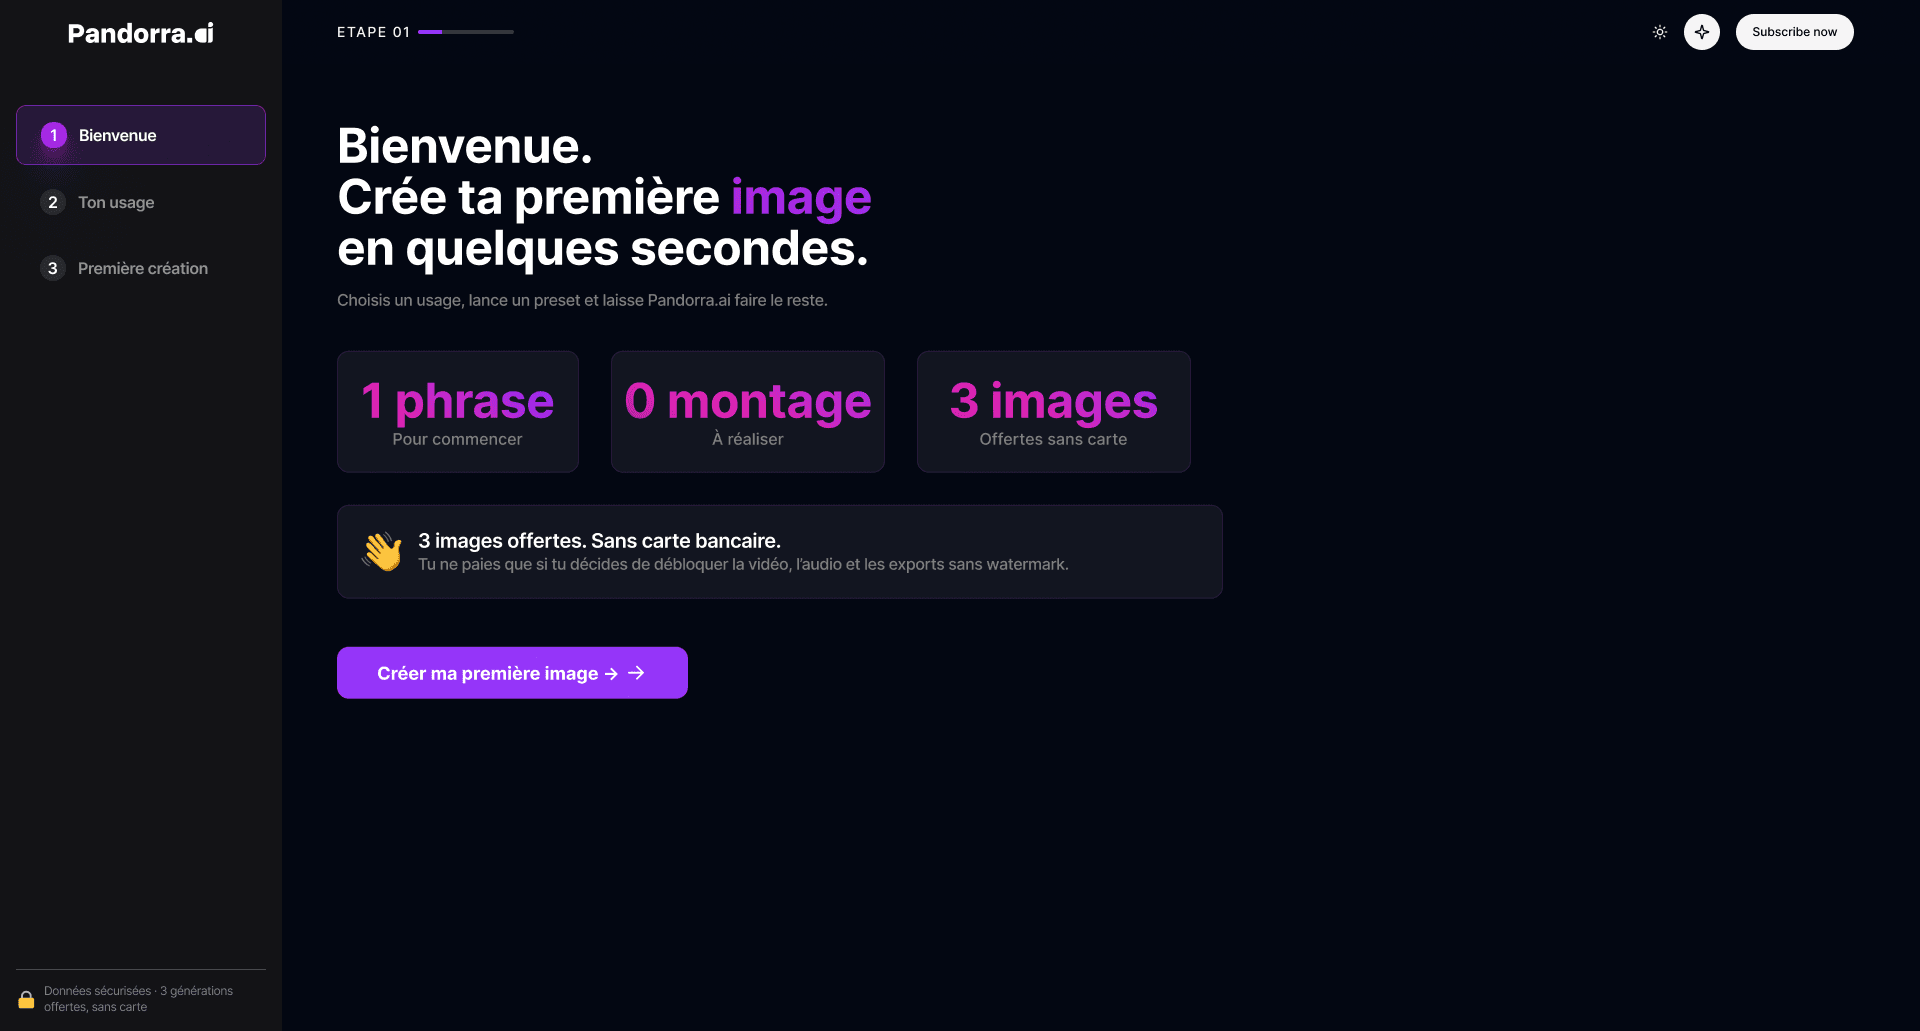Click the 3 images offertes banner text
This screenshot has height=1031, width=1920.
click(599, 541)
